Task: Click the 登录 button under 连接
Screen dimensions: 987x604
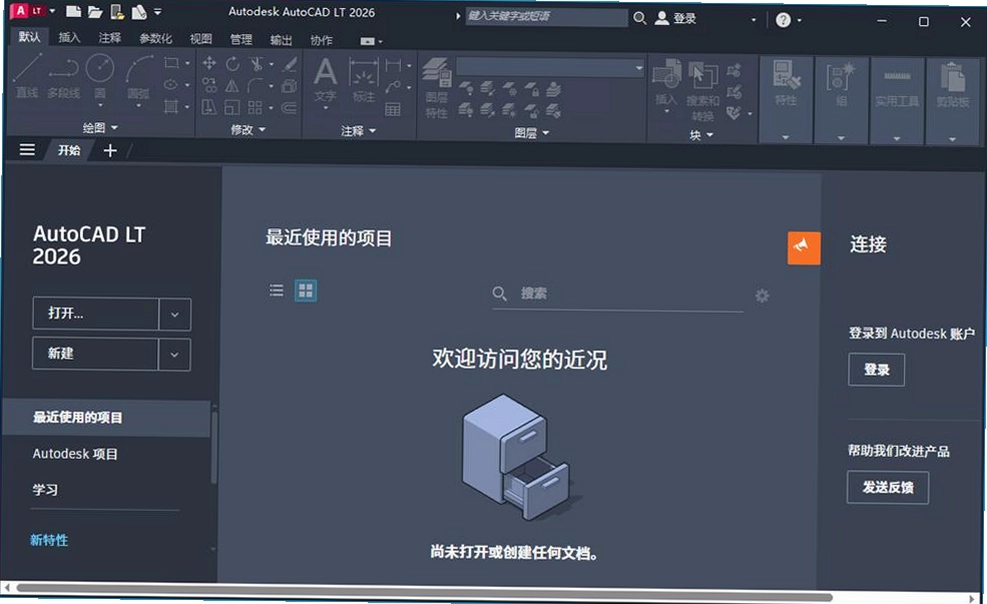Action: click(876, 370)
